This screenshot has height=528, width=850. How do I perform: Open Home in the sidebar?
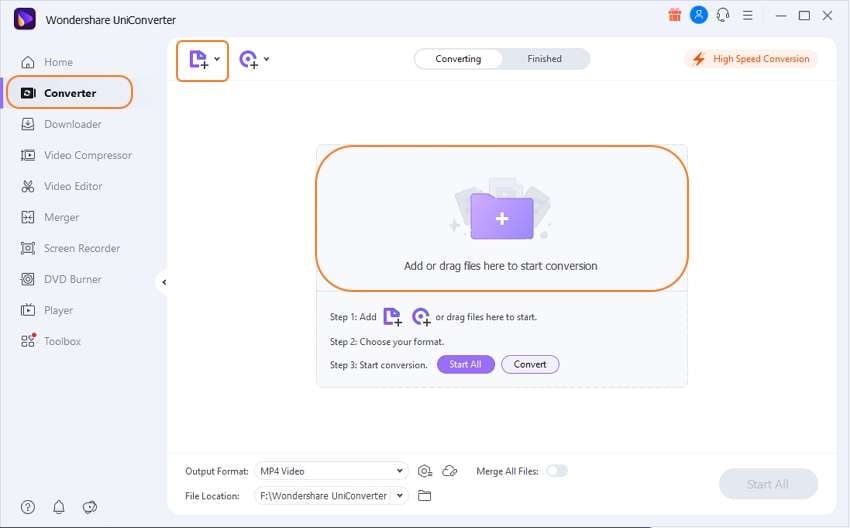[x=58, y=62]
